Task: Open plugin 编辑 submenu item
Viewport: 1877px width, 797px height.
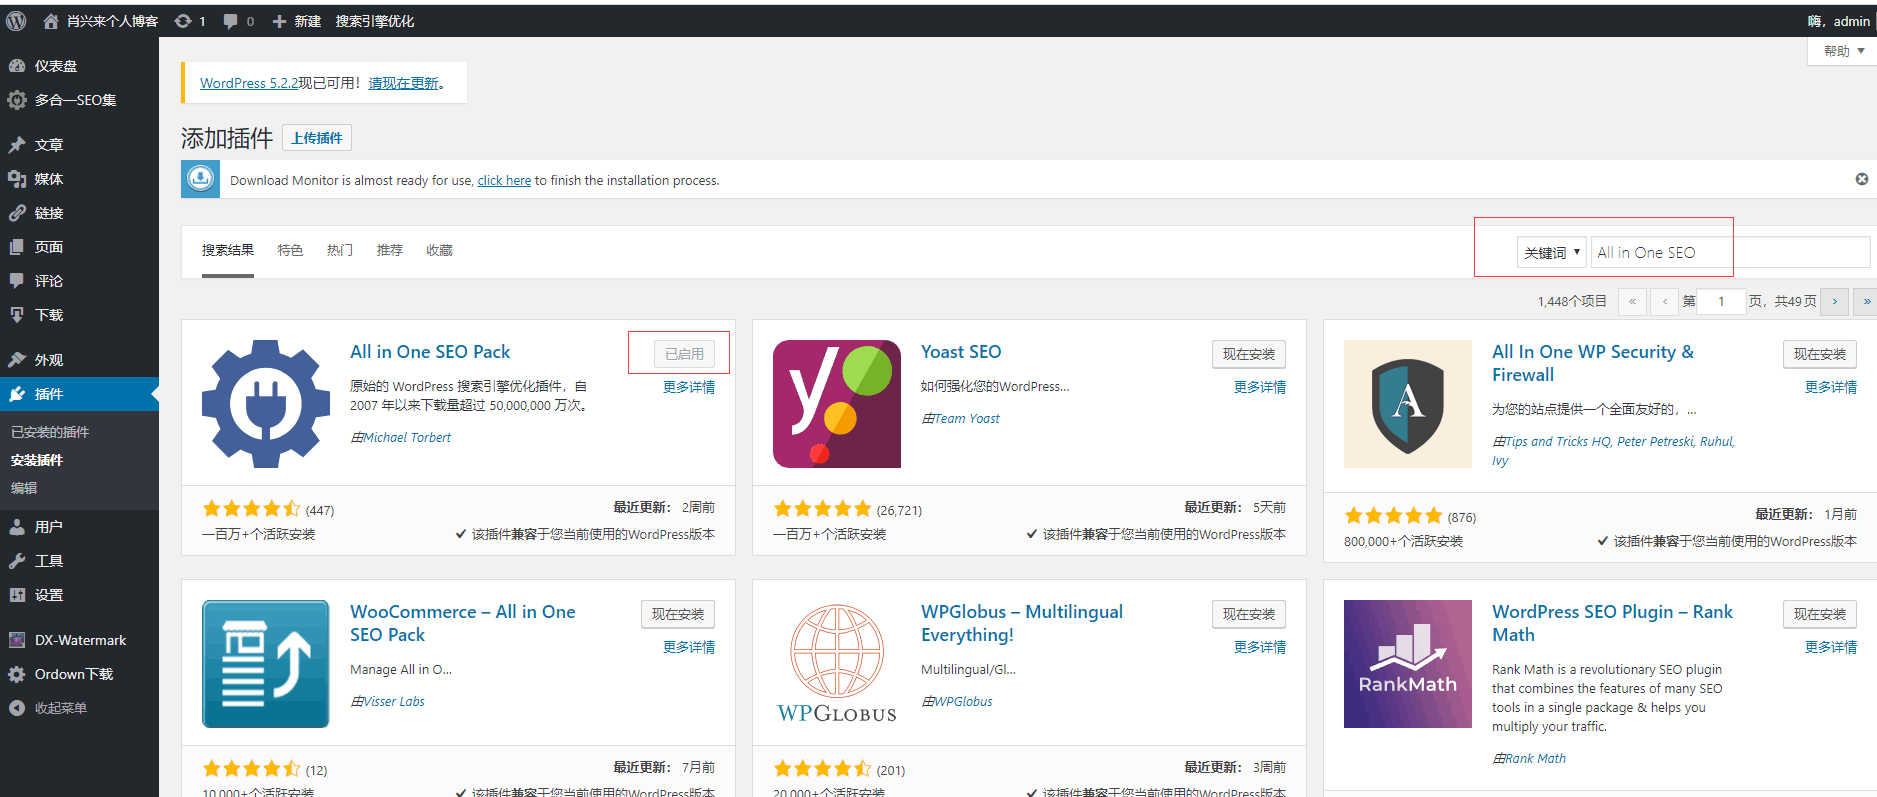Action: pos(24,488)
